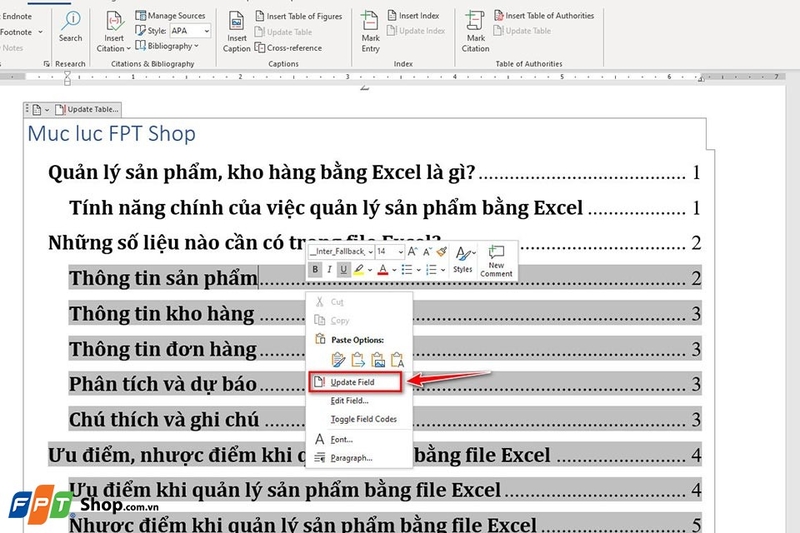800x533 pixels.
Task: Apply the red font color
Action: pos(383,269)
